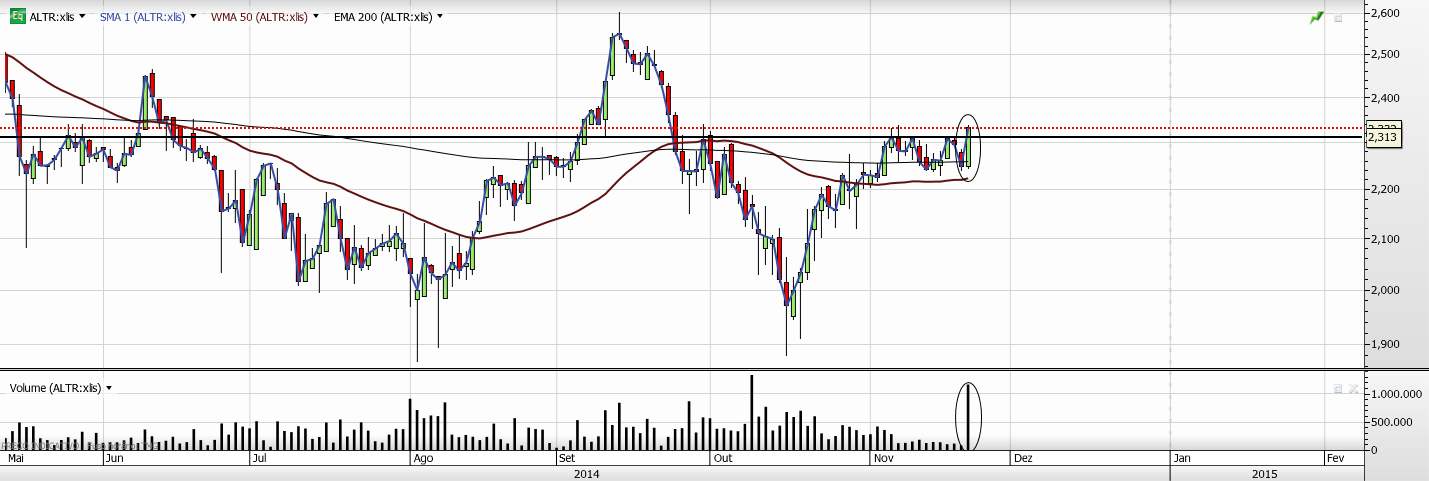Click the 2,200 price axis label
The image size is (1429, 481).
(x=1383, y=189)
